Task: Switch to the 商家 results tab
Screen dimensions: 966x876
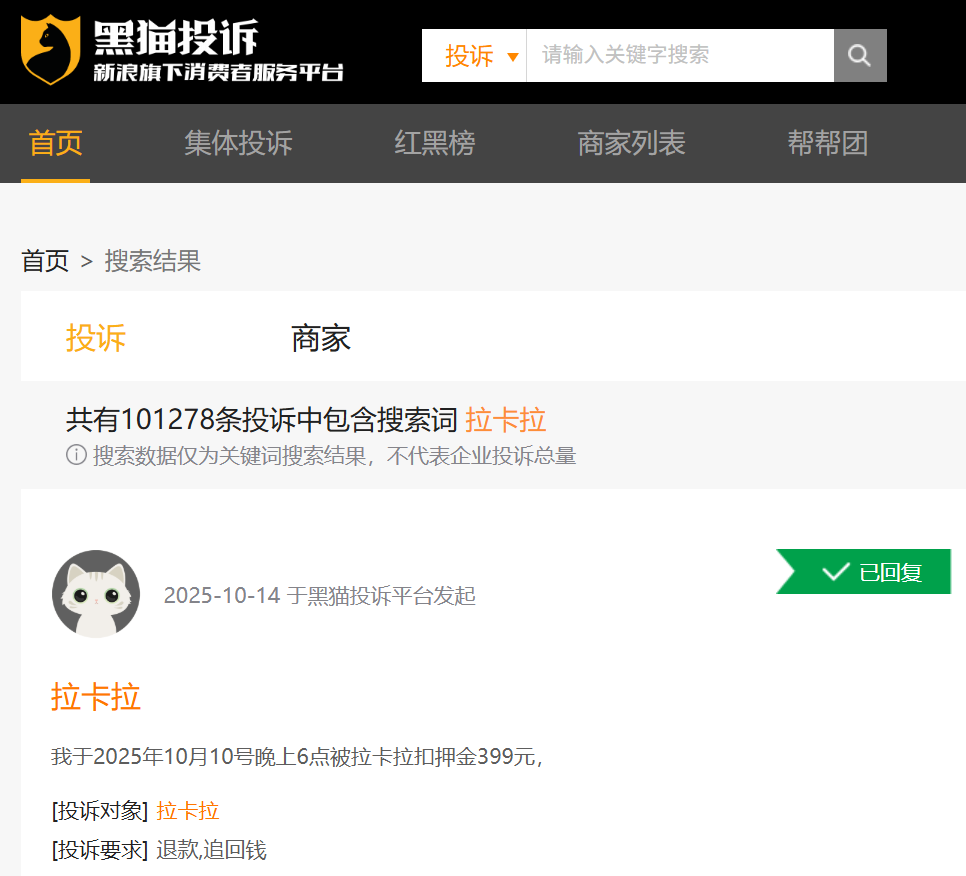Action: pos(321,338)
